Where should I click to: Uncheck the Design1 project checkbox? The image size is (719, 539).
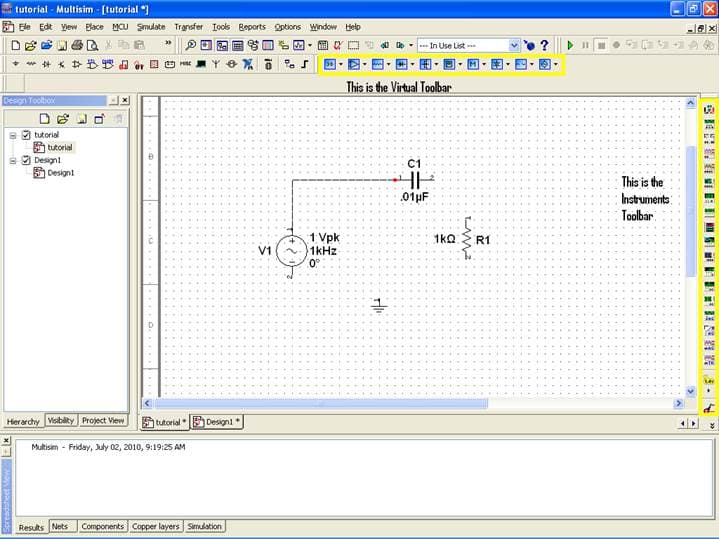[26, 160]
